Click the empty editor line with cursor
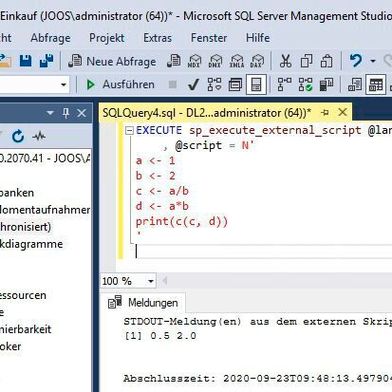 [263, 252]
